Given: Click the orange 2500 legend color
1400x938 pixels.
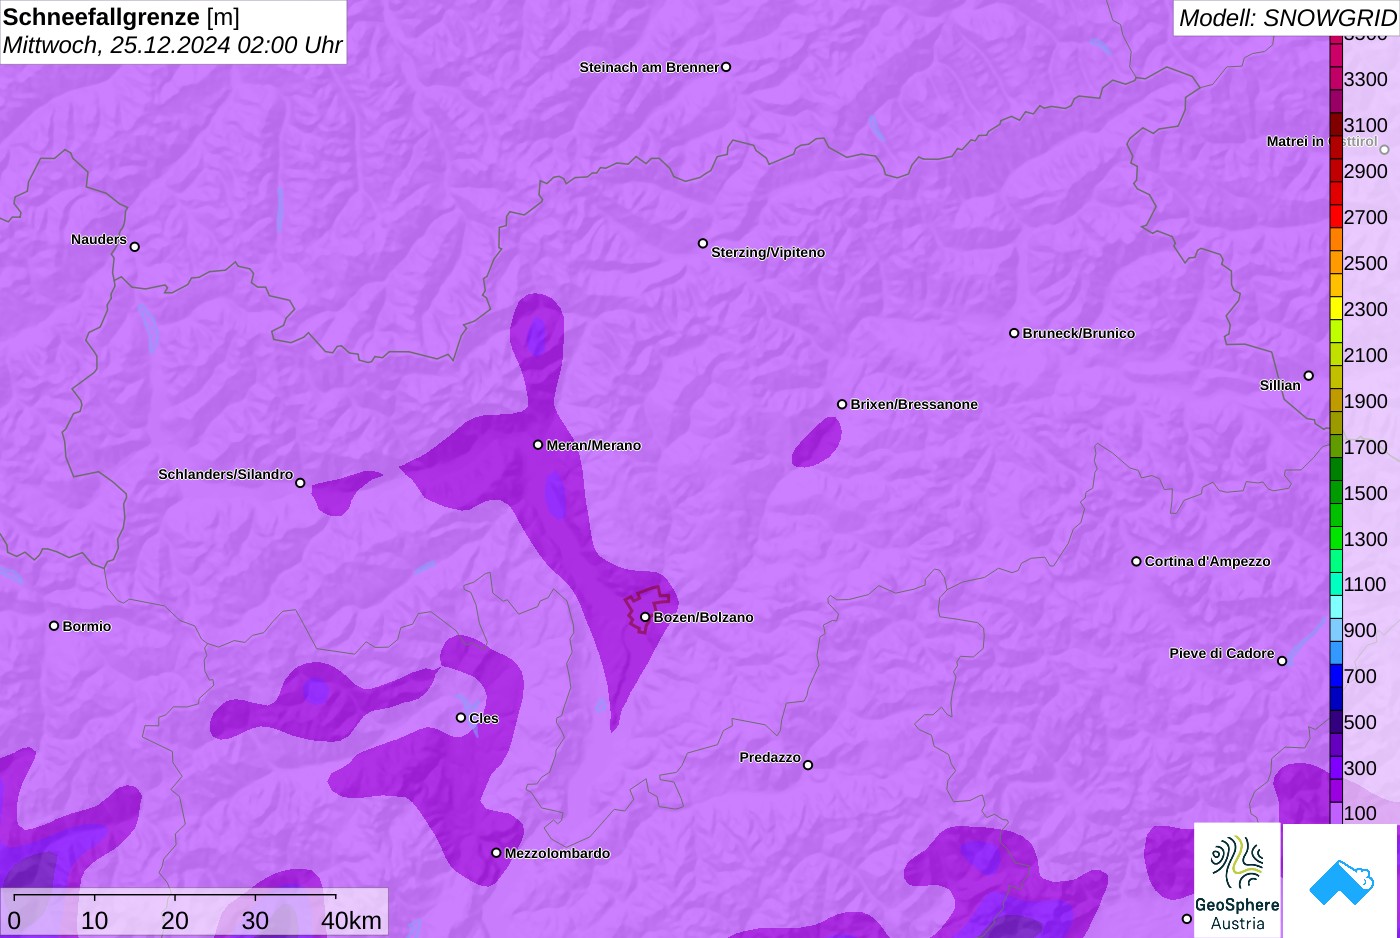Looking at the screenshot, I should click(x=1336, y=263).
